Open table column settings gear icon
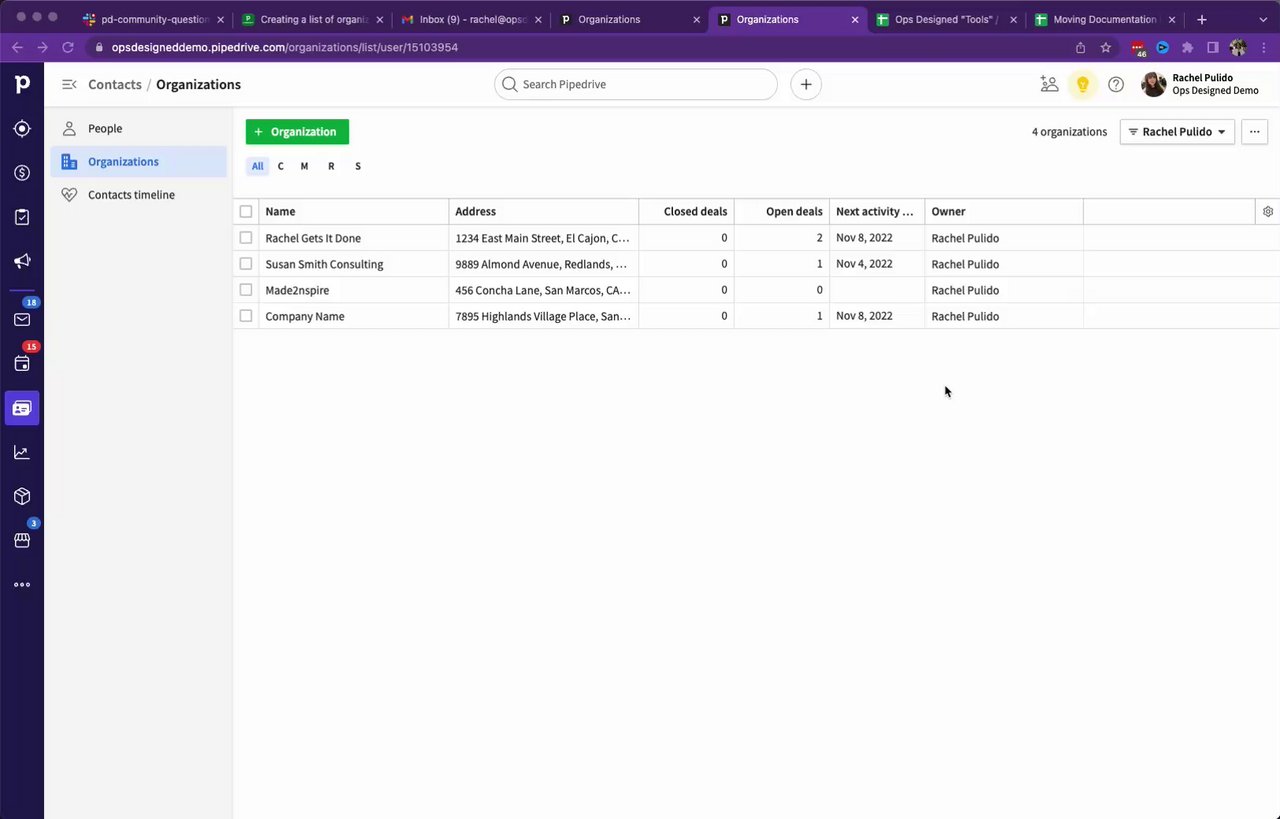This screenshot has width=1280, height=819. pyautogui.click(x=1268, y=211)
